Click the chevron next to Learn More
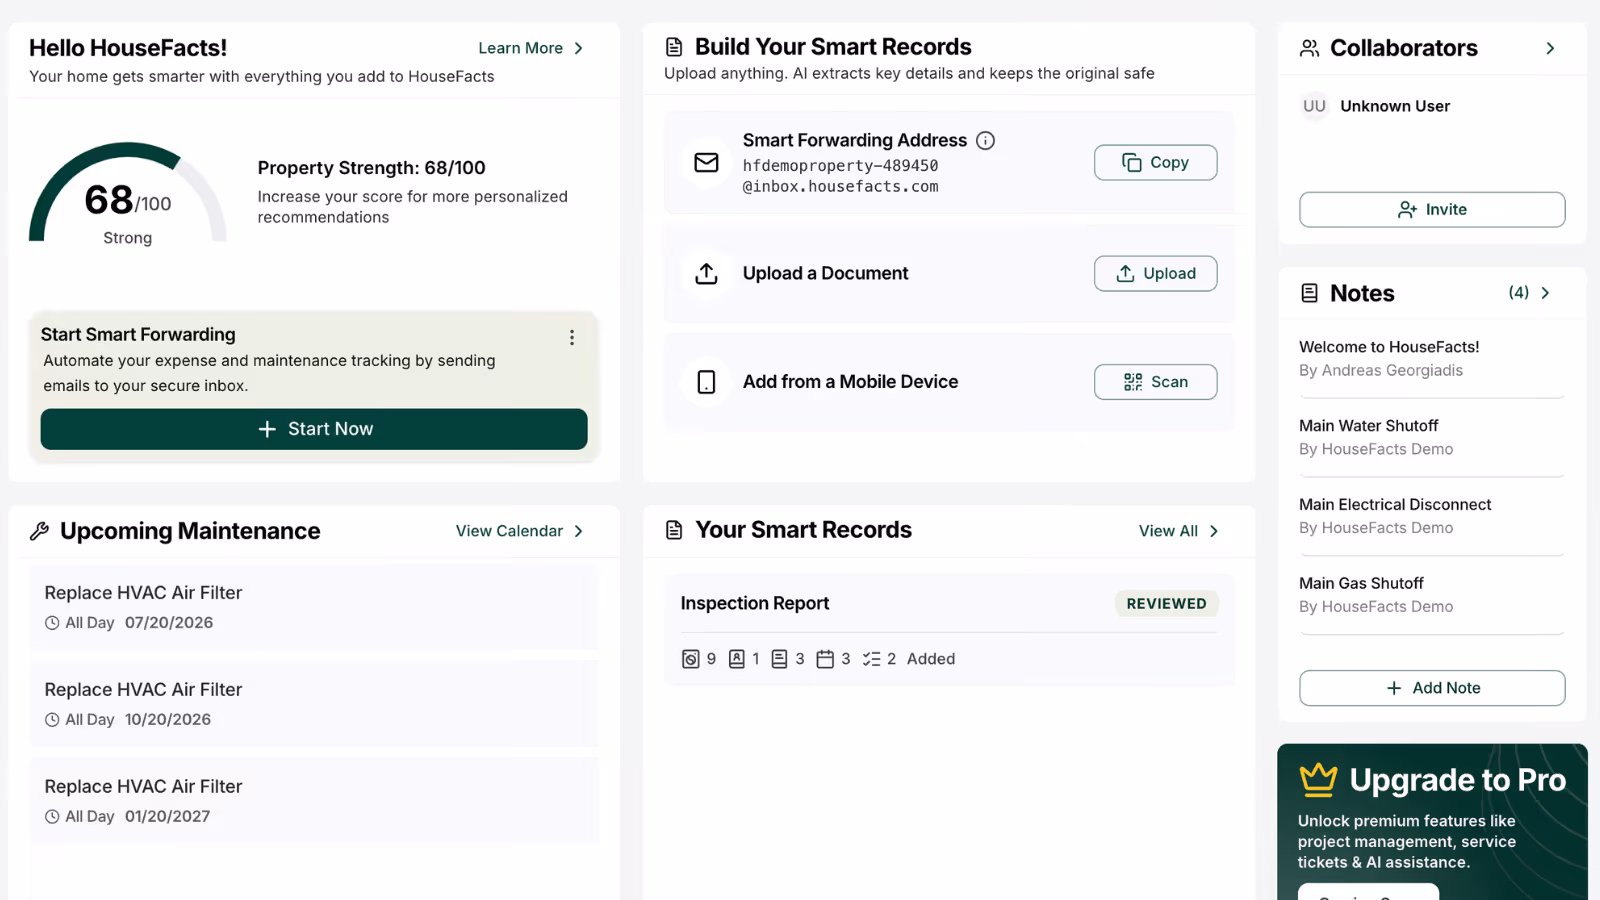The height and width of the screenshot is (900, 1600). pyautogui.click(x=579, y=48)
